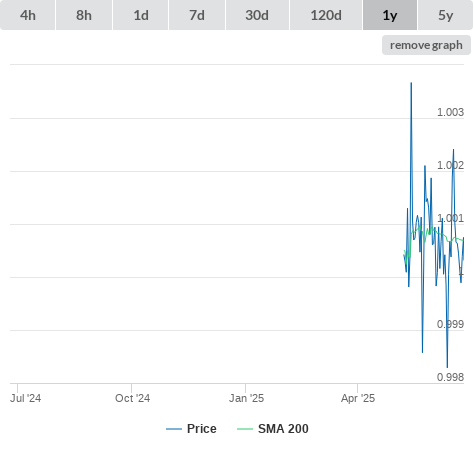
Task: Choose the 1d time range tab
Action: pos(141,15)
